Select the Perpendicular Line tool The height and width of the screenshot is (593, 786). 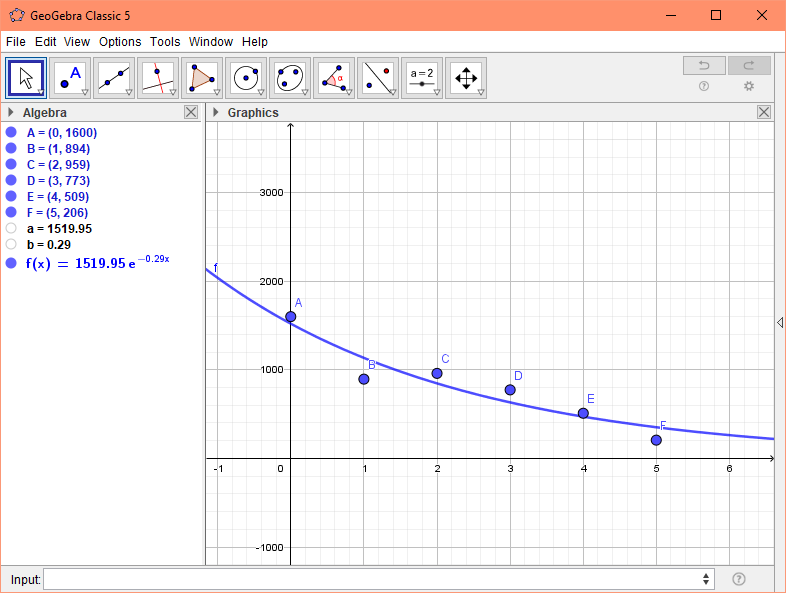click(158, 78)
